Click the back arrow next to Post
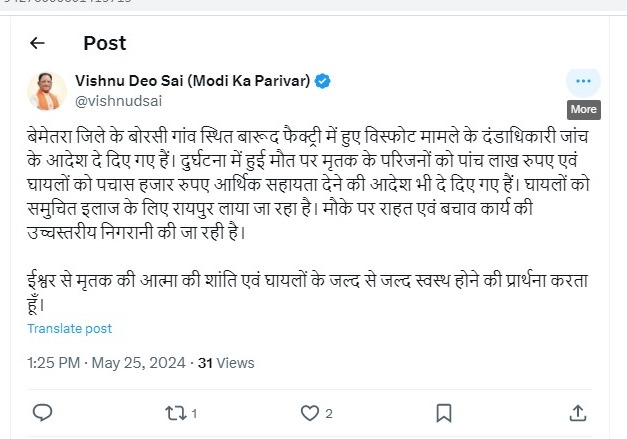The width and height of the screenshot is (627, 439). click(x=38, y=43)
